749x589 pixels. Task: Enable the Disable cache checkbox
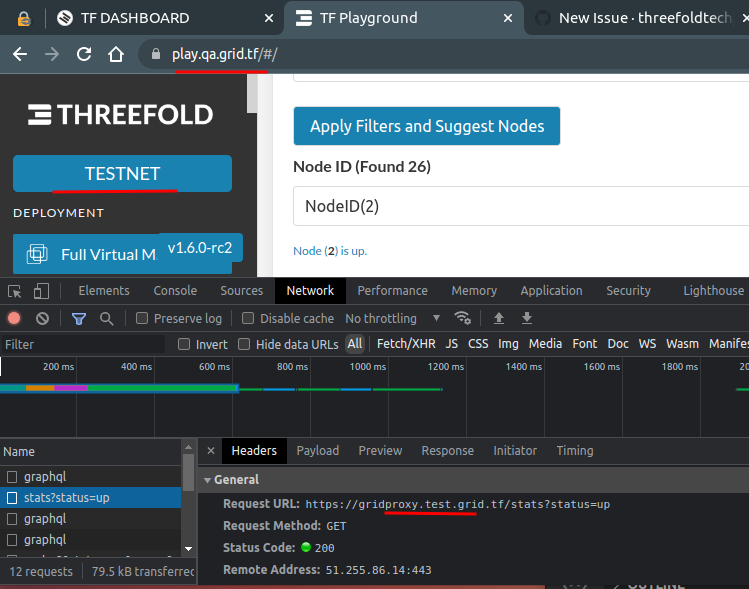(x=248, y=318)
